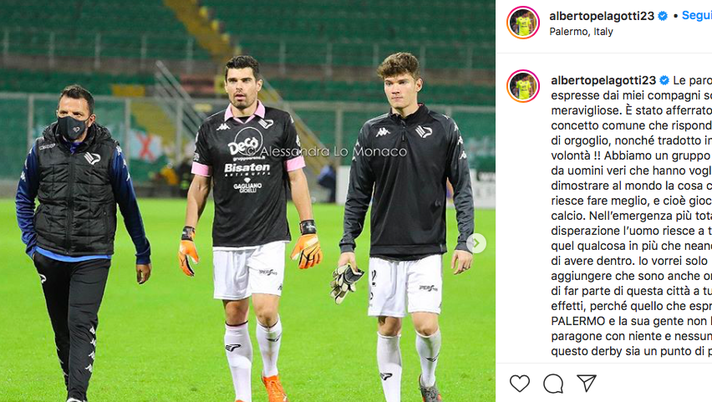Click the caption line starting with "meravigliose"

point(631,110)
